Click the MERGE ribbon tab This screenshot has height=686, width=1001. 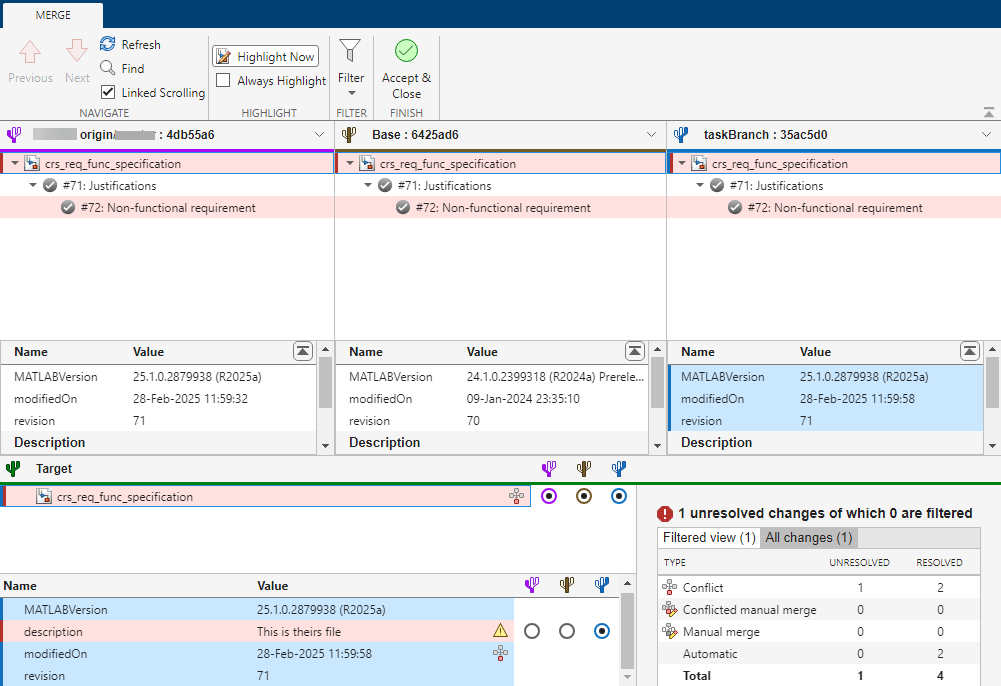coord(52,15)
